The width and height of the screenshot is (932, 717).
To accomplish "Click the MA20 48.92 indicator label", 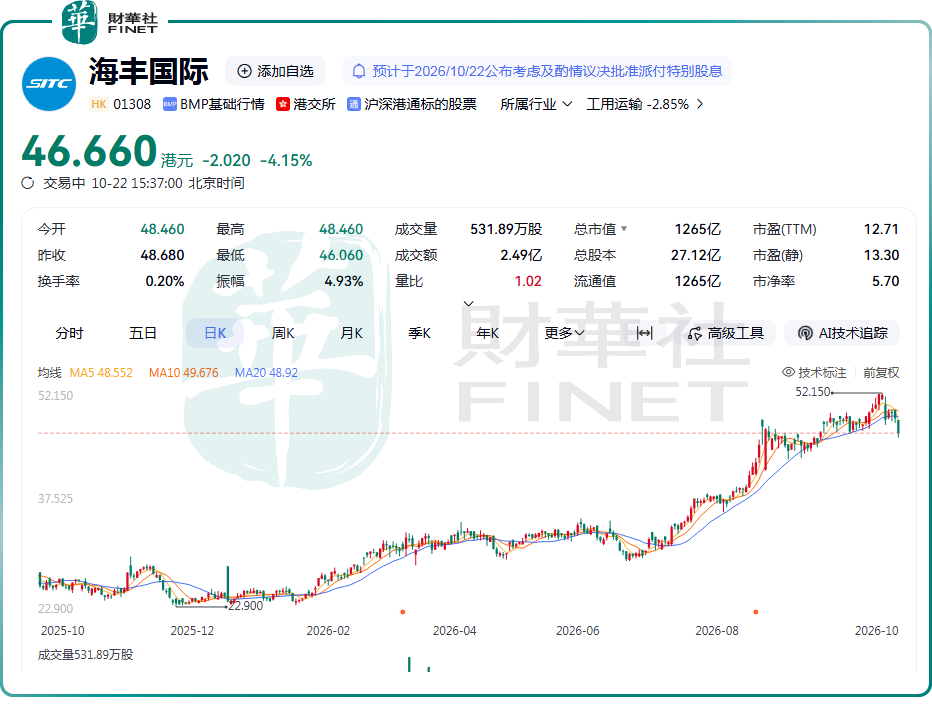I will [266, 373].
